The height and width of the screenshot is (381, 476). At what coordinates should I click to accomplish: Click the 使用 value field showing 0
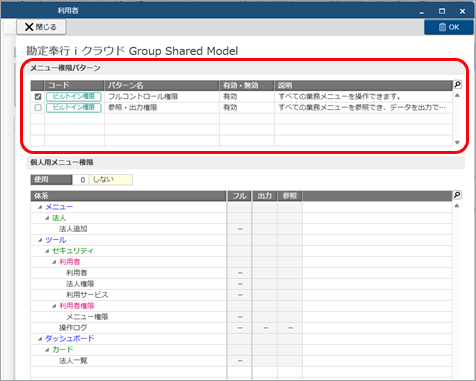point(80,180)
